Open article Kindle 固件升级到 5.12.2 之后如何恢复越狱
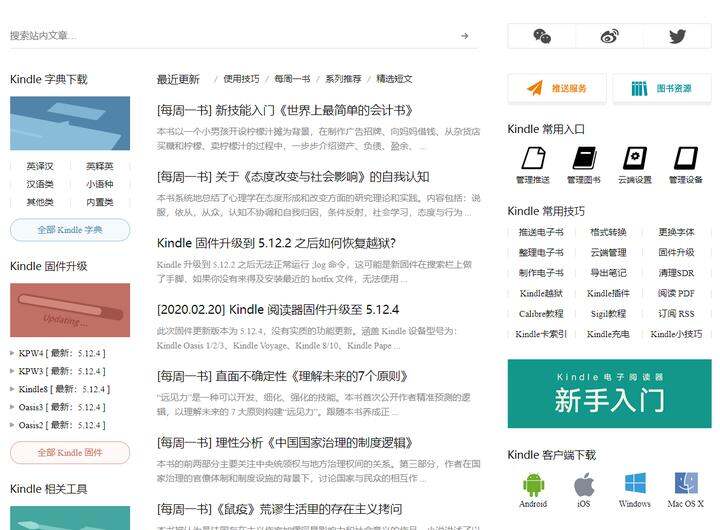This screenshot has height=530, width=720. [276, 243]
